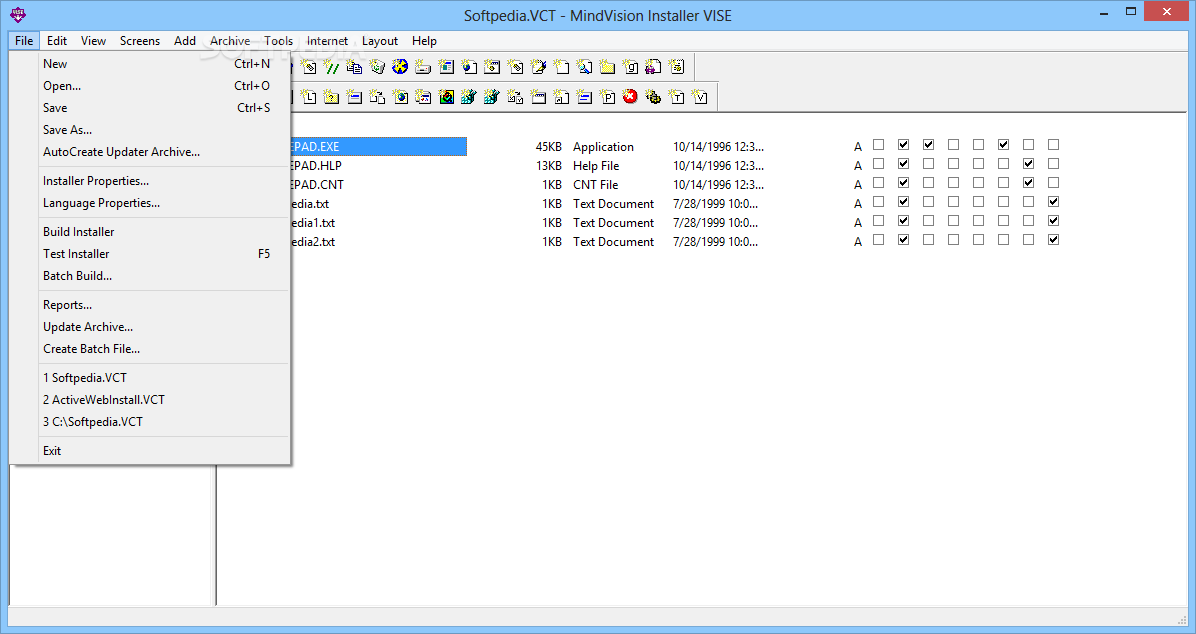Viewport: 1196px width, 634px height.
Task: Toggle the third checkbox in EPAD.EXE row
Action: coord(928,144)
